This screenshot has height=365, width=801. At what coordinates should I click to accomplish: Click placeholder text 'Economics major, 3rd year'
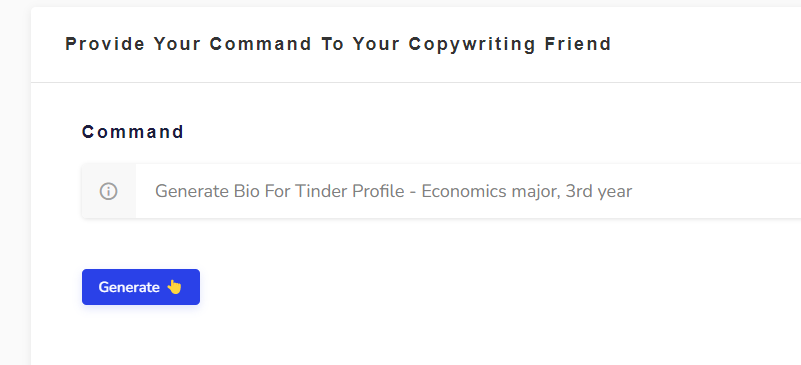coord(527,191)
